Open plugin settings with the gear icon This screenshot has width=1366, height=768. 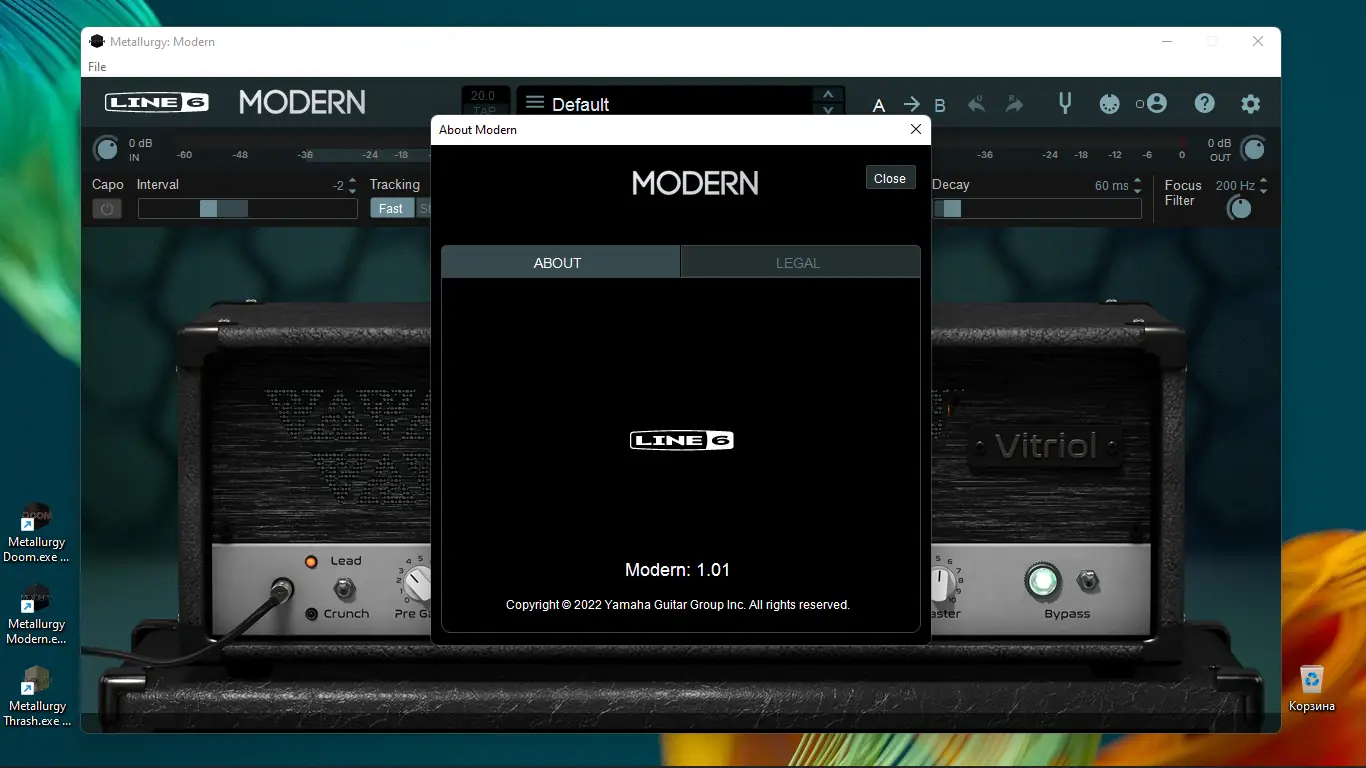coord(1251,104)
